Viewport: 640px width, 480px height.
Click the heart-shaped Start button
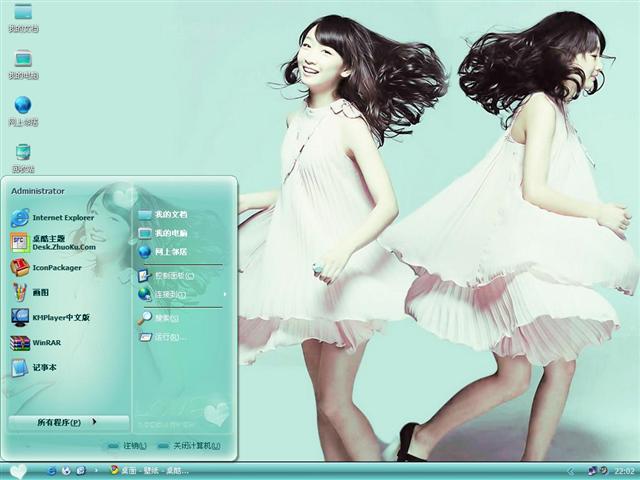pyautogui.click(x=17, y=470)
